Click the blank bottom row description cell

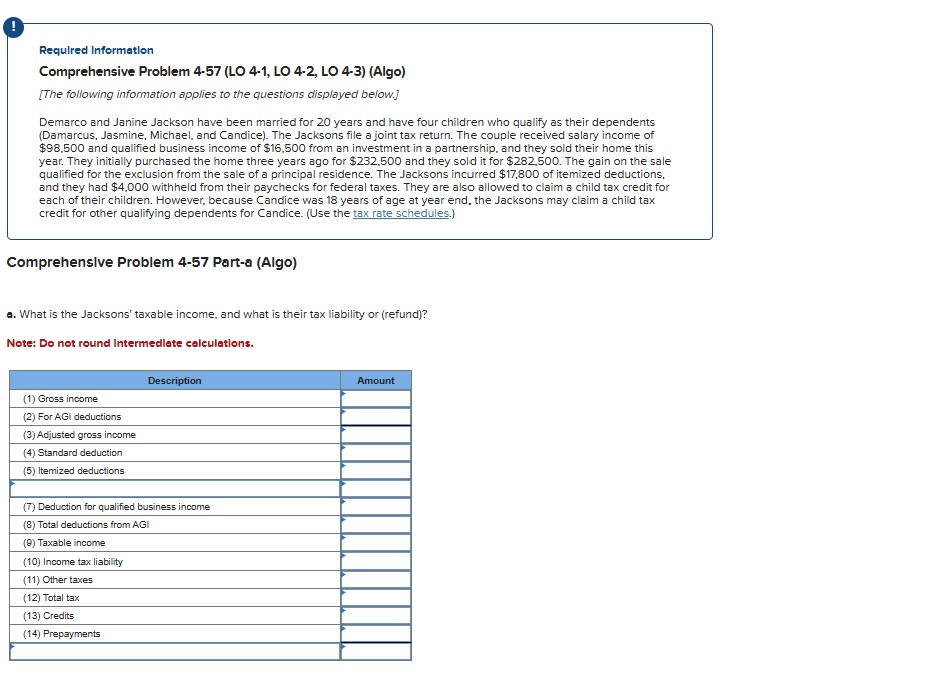[175, 650]
